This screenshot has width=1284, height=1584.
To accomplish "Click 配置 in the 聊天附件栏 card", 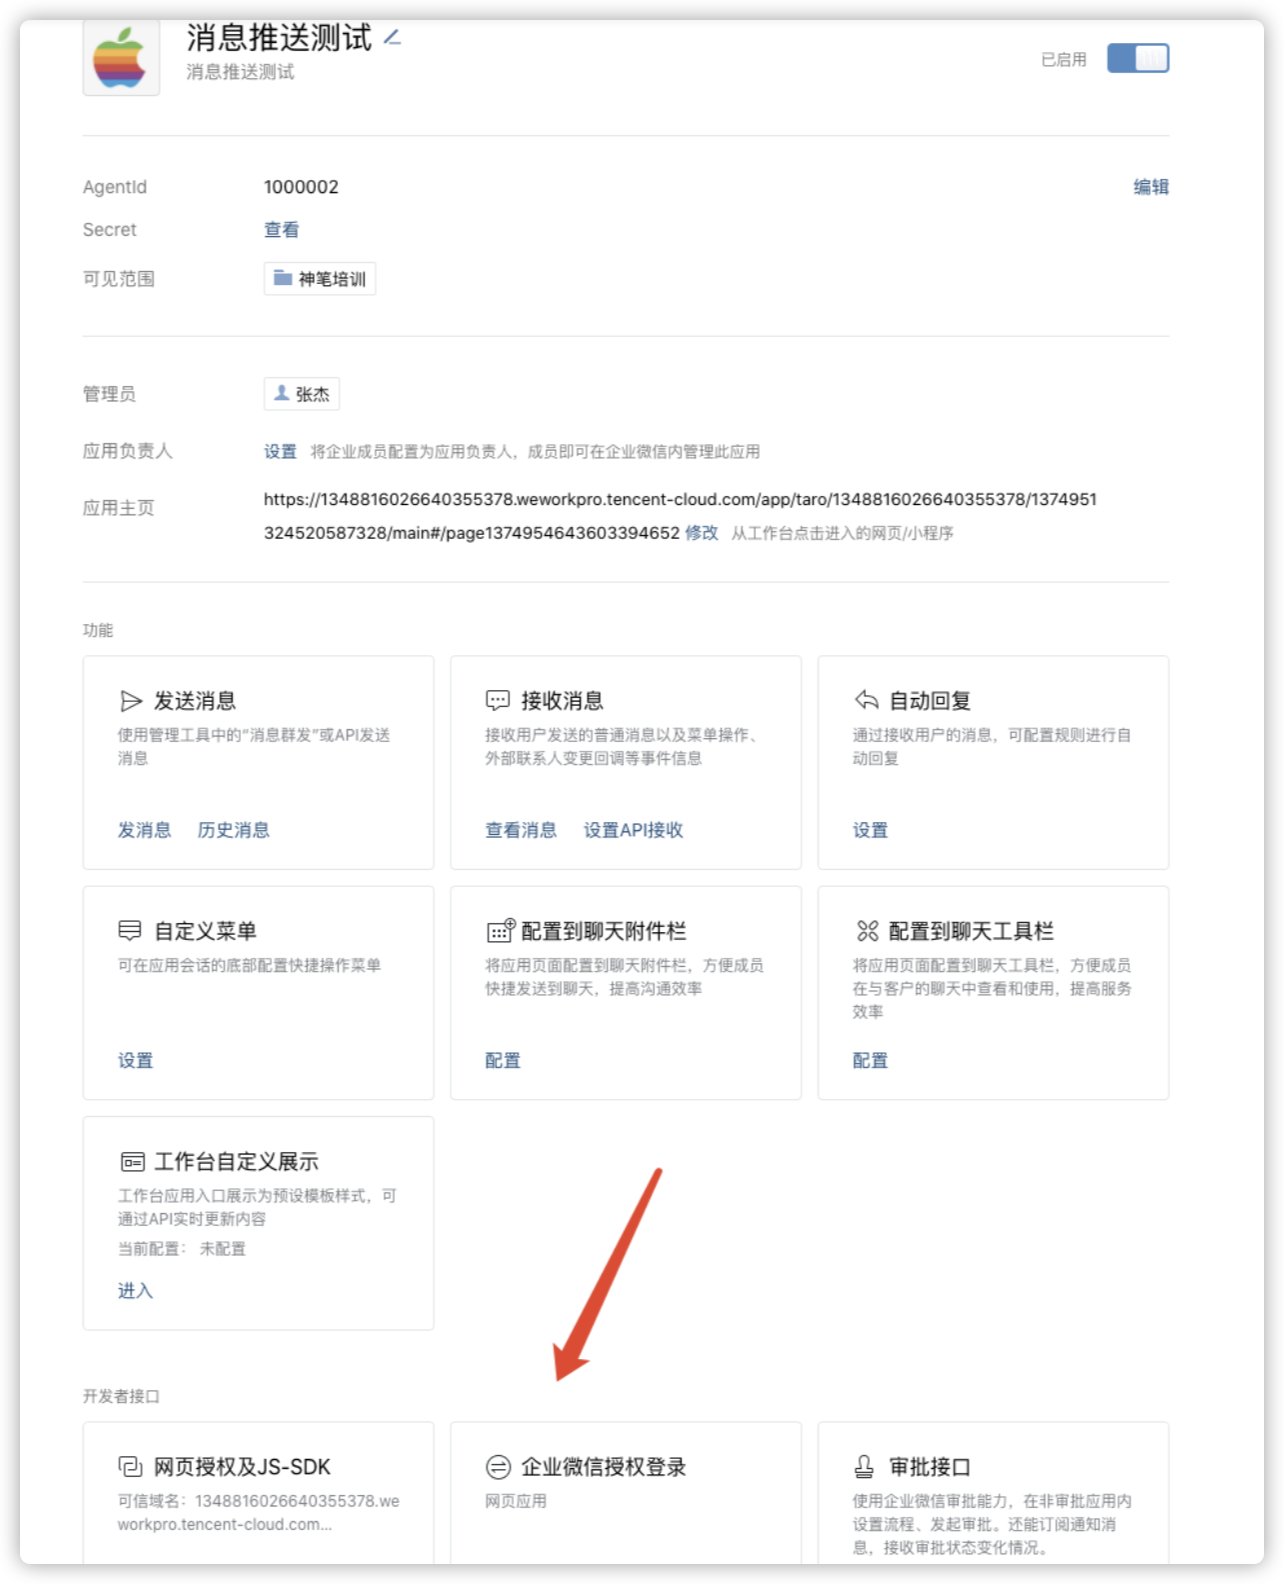I will pyautogui.click(x=503, y=1061).
